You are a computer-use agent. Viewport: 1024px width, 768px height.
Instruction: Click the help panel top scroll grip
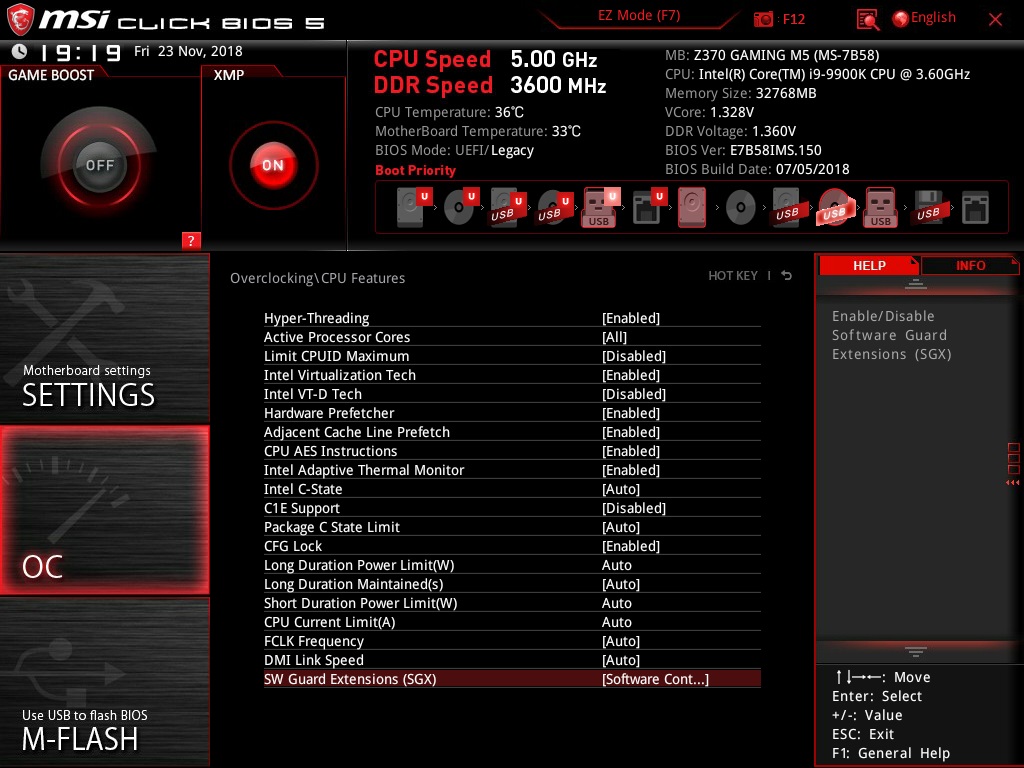(x=916, y=283)
